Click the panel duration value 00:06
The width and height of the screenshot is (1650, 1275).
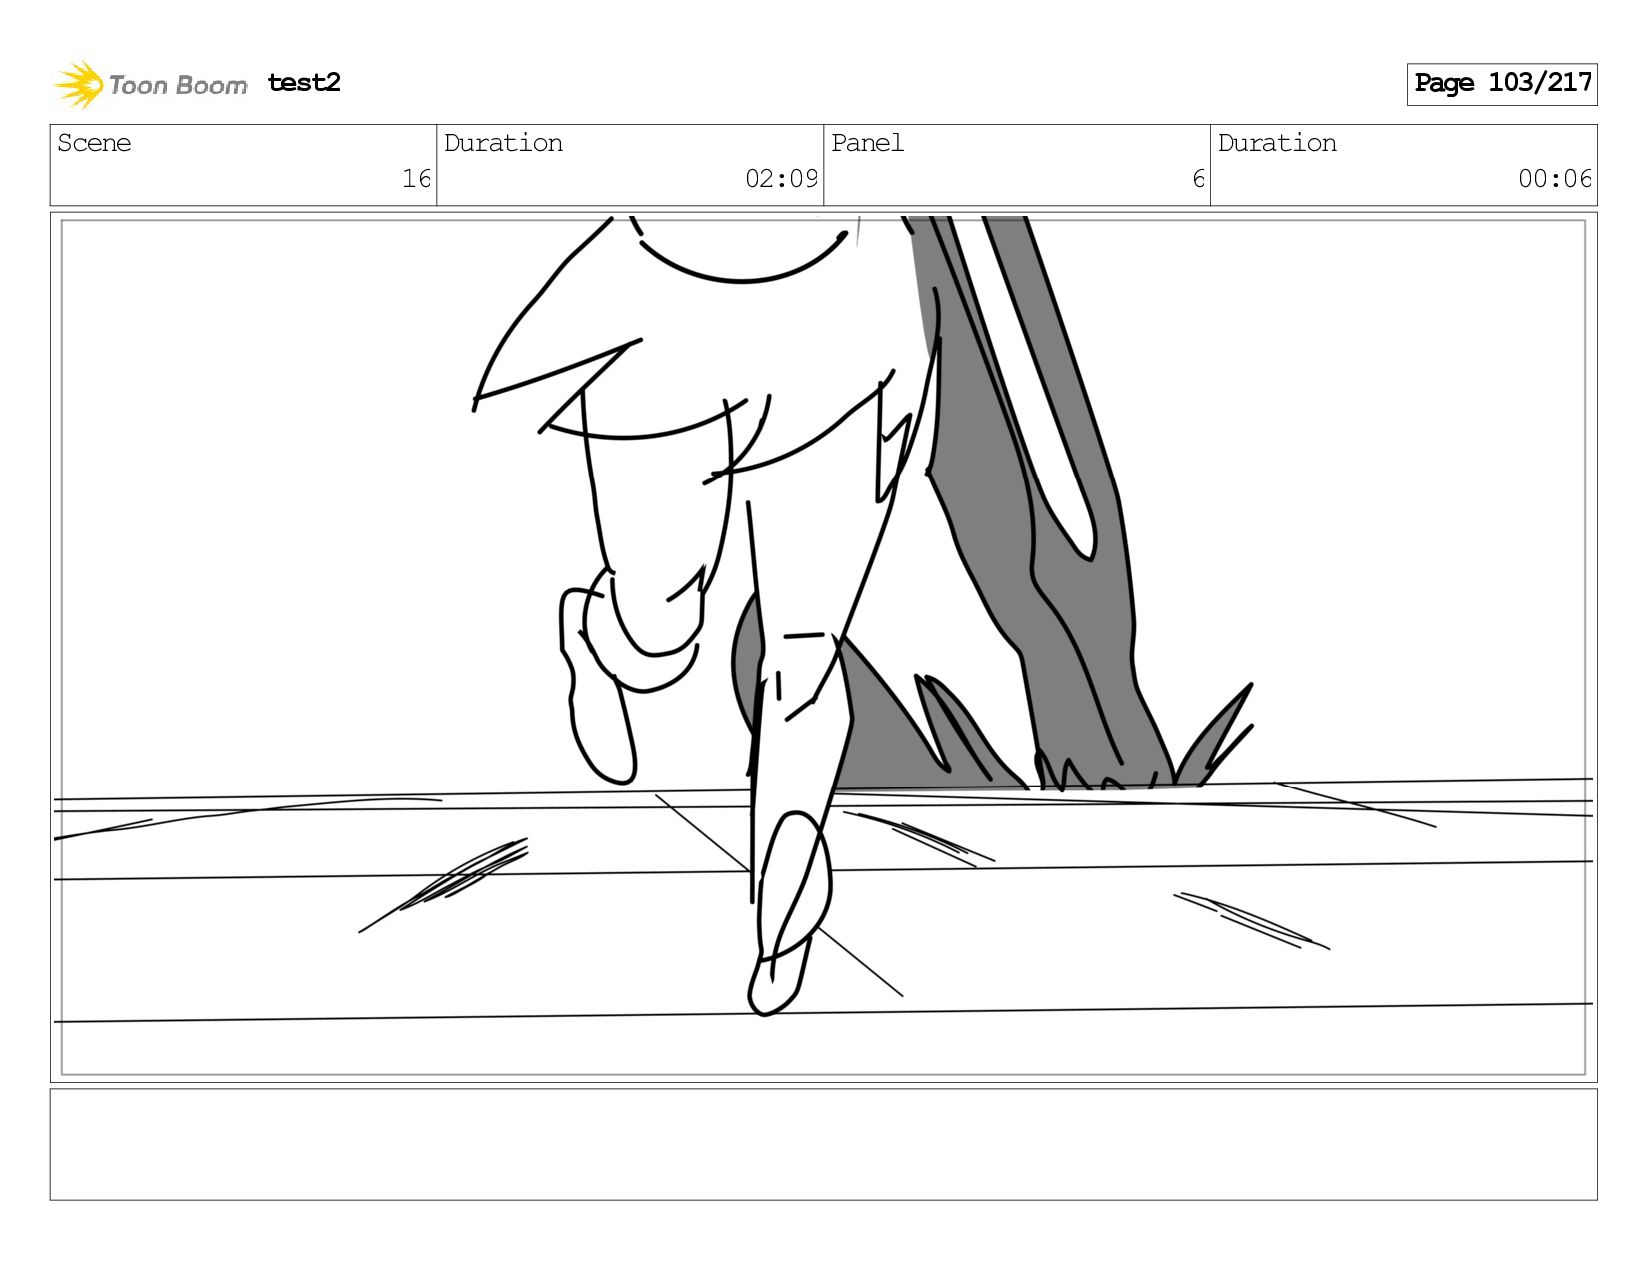1555,179
